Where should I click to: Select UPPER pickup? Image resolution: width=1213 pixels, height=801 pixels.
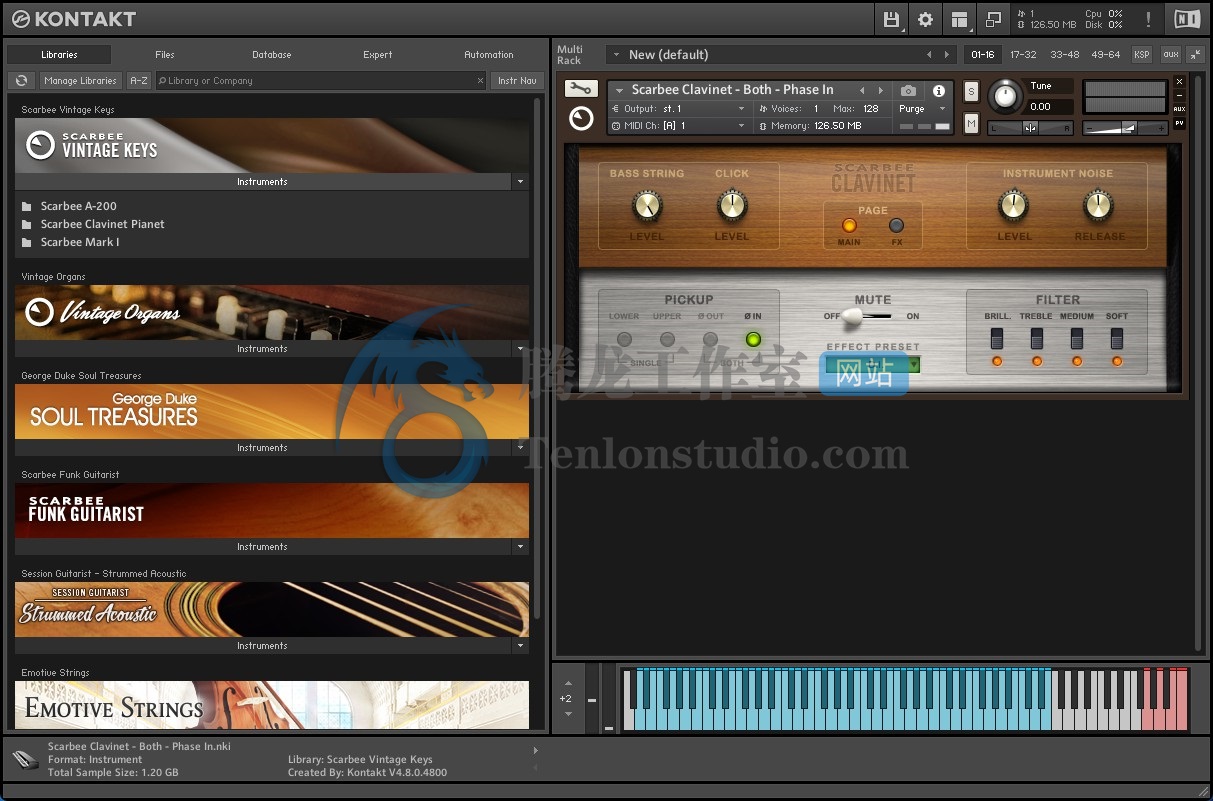[668, 340]
